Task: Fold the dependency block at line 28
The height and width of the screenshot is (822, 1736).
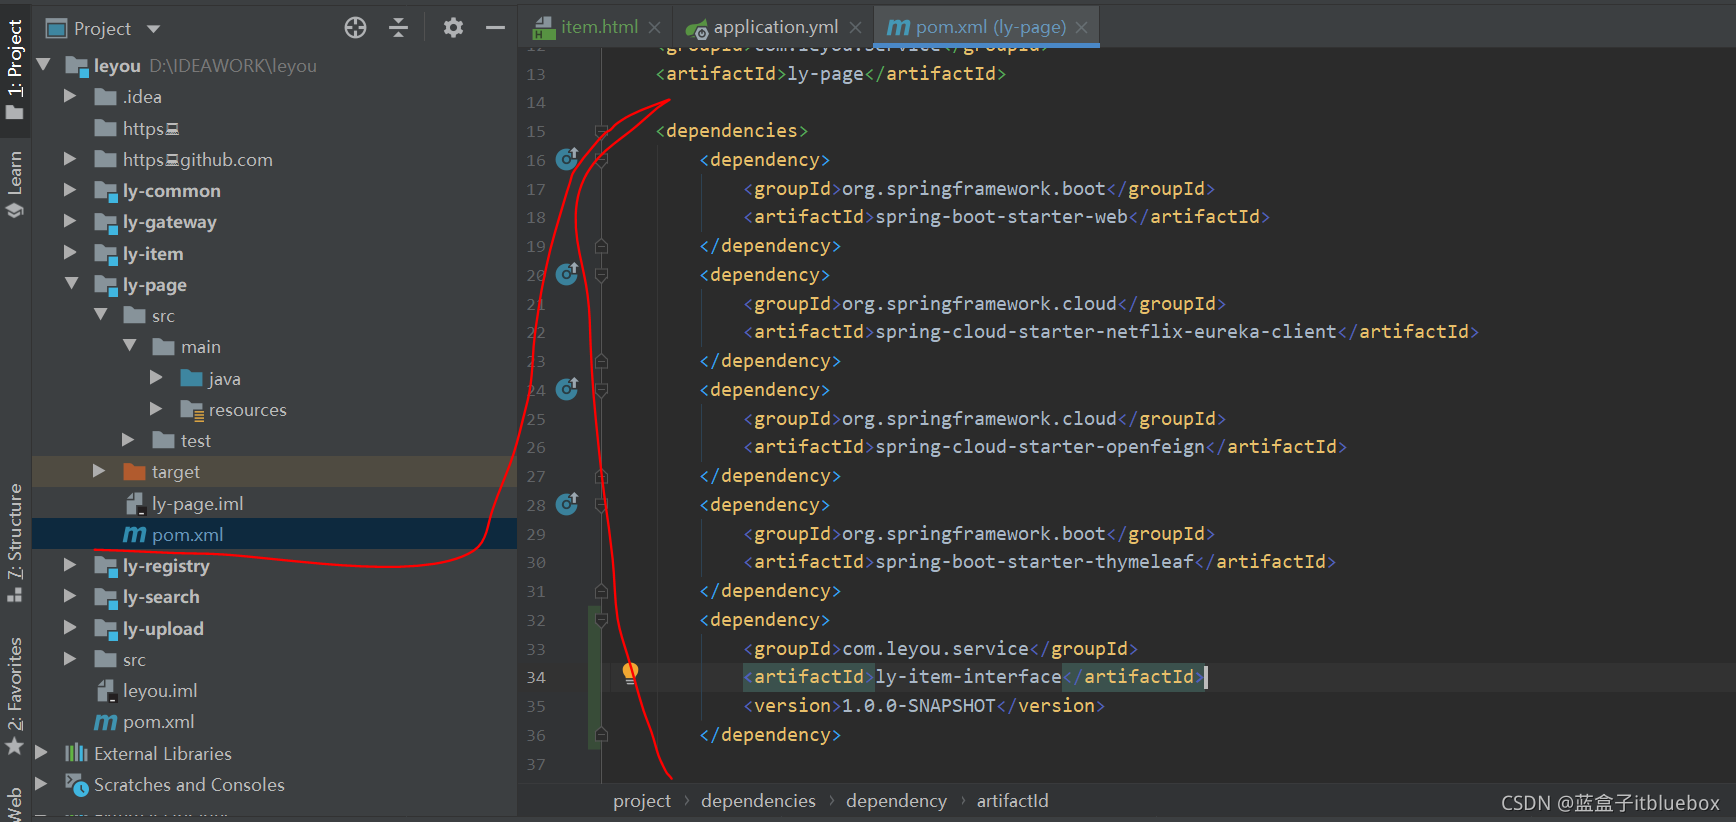Action: point(601,505)
